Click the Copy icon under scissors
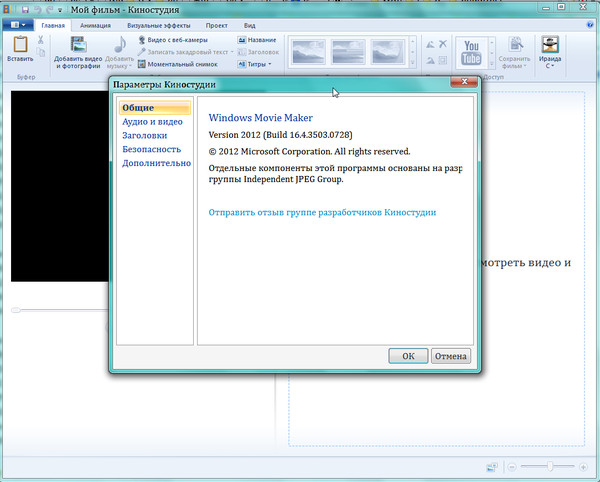The height and width of the screenshot is (482, 600). coord(41,52)
